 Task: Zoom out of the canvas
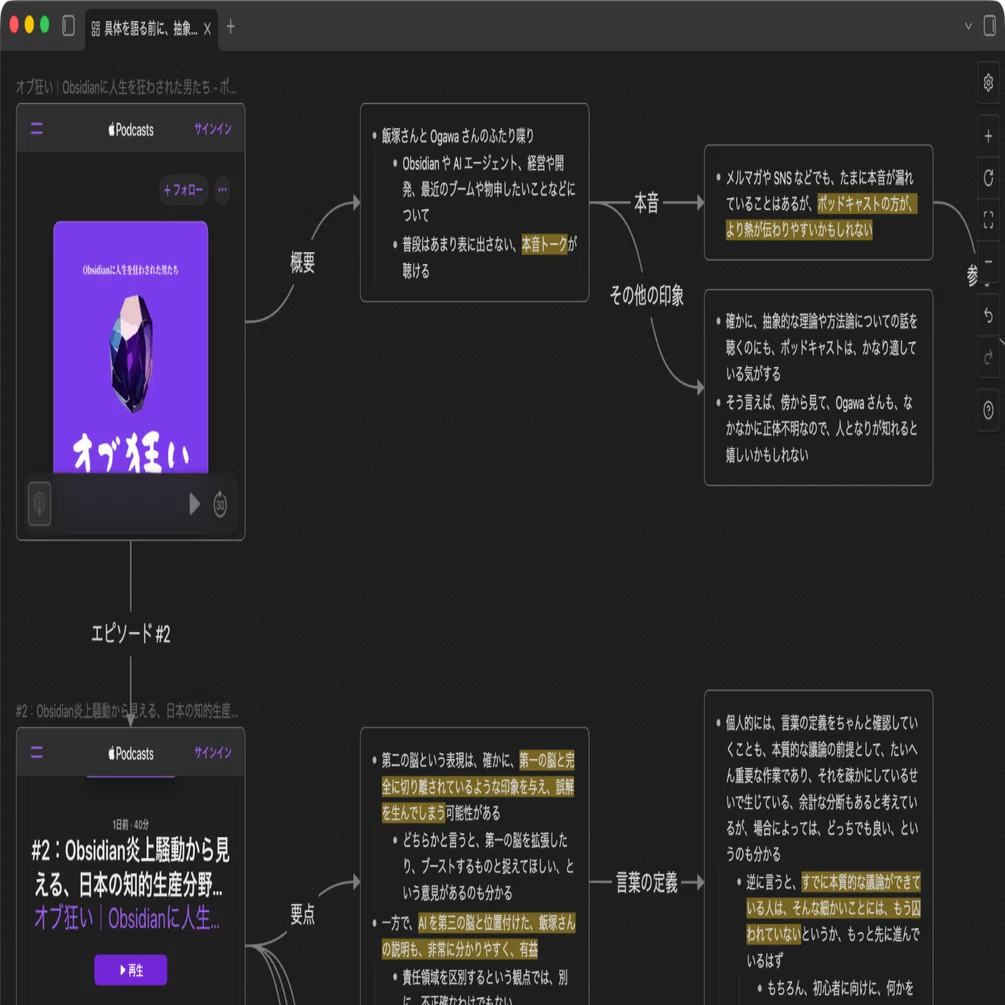click(x=988, y=262)
